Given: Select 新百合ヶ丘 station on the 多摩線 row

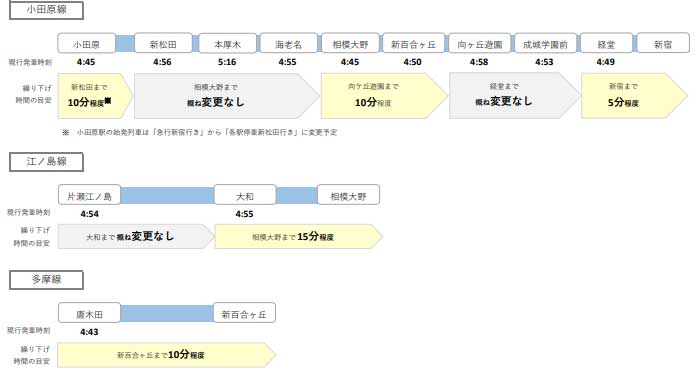Looking at the screenshot, I should click(244, 313).
